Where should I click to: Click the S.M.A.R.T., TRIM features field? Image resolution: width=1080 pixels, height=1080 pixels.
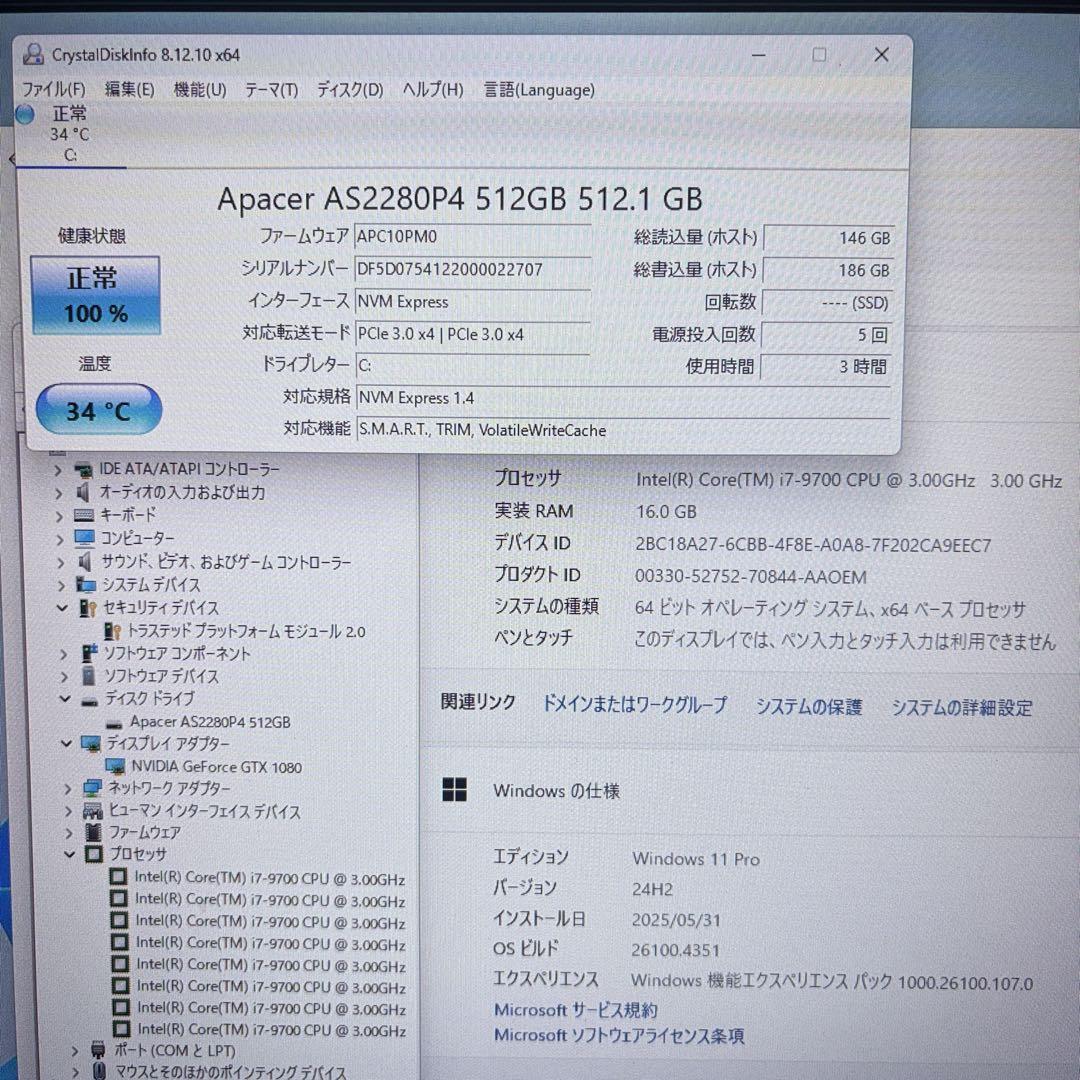pyautogui.click(x=623, y=430)
